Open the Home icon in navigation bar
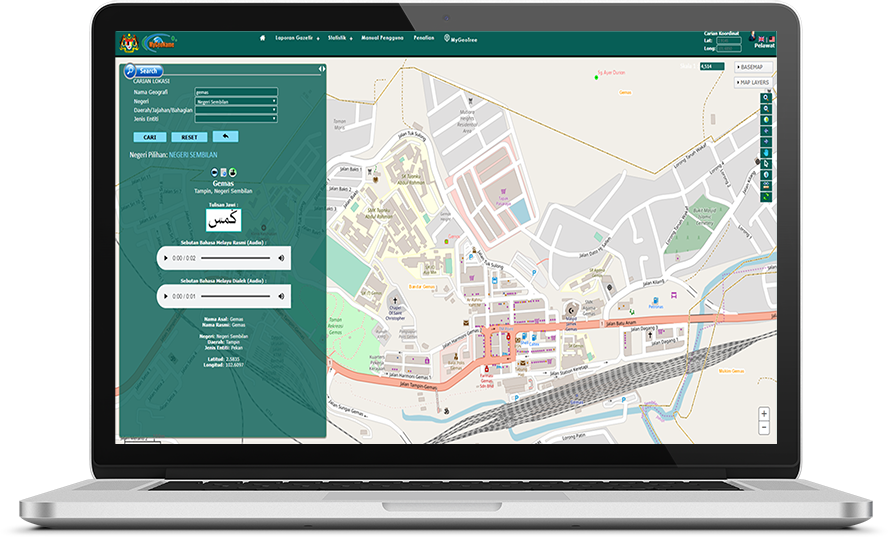This screenshot has height=537, width=888. 262,38
